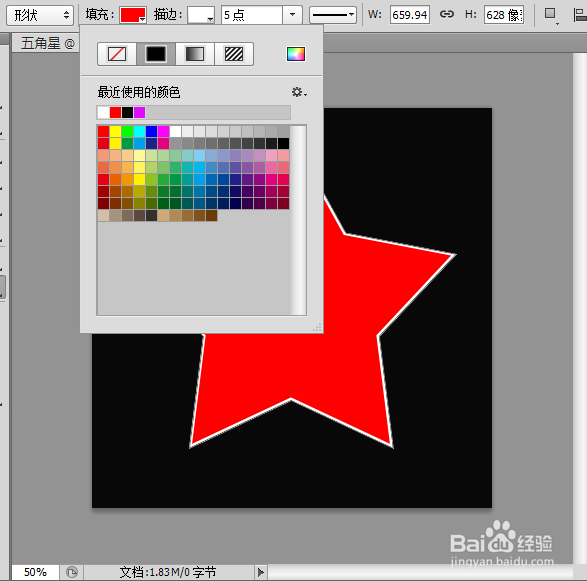Open the path alignment icon
The width and height of the screenshot is (587, 582).
click(x=580, y=15)
